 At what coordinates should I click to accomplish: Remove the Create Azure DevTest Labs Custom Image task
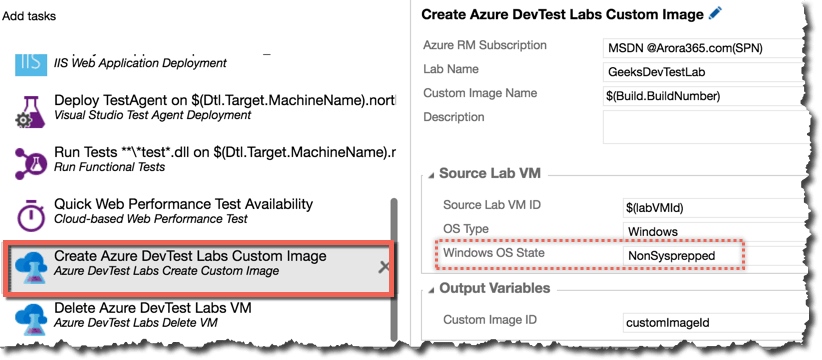(384, 267)
